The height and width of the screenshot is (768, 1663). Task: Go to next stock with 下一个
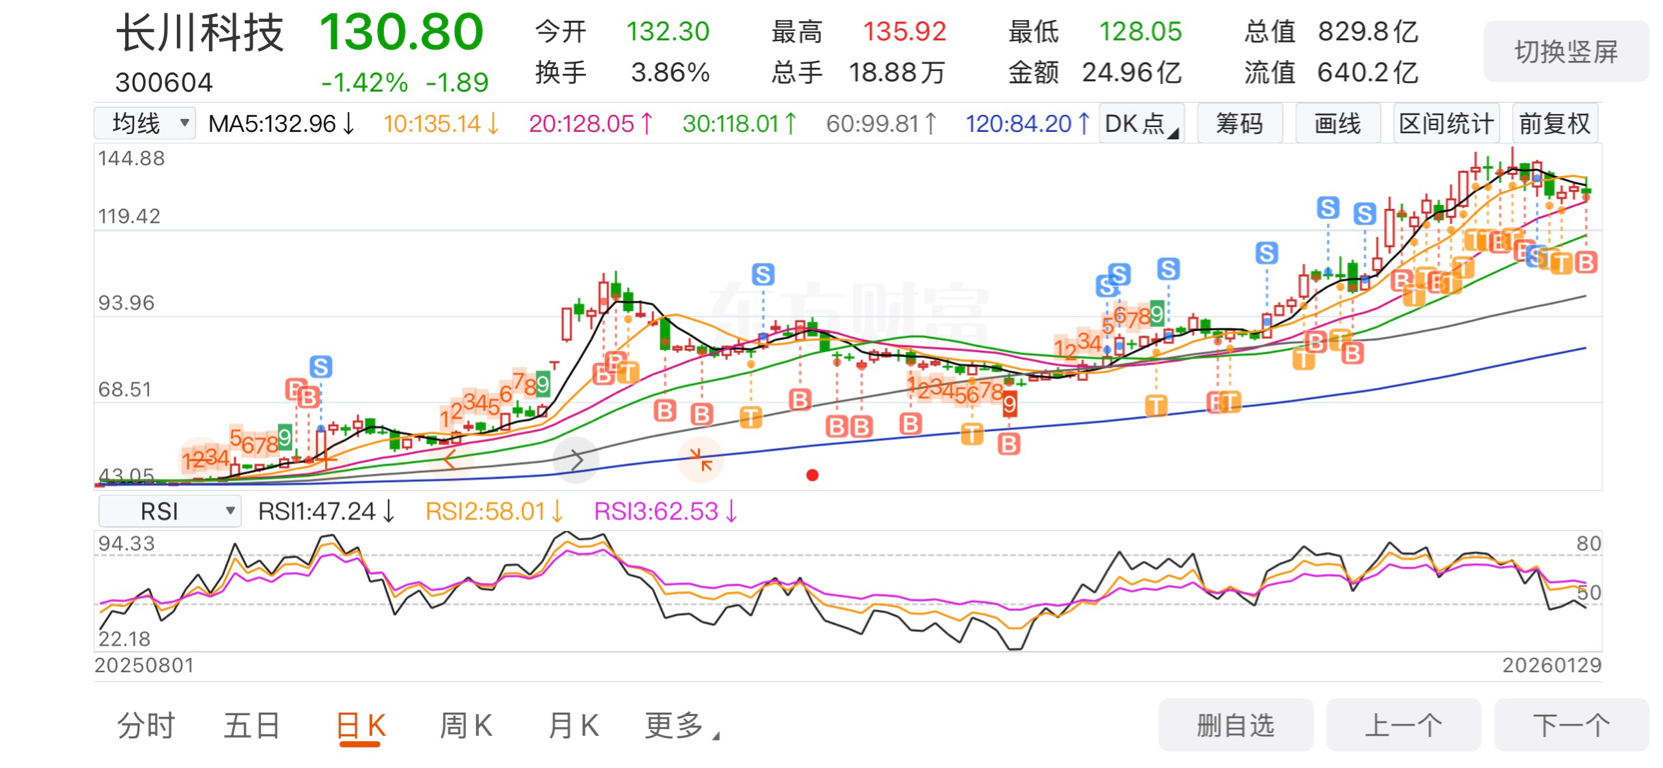[x=1571, y=725]
